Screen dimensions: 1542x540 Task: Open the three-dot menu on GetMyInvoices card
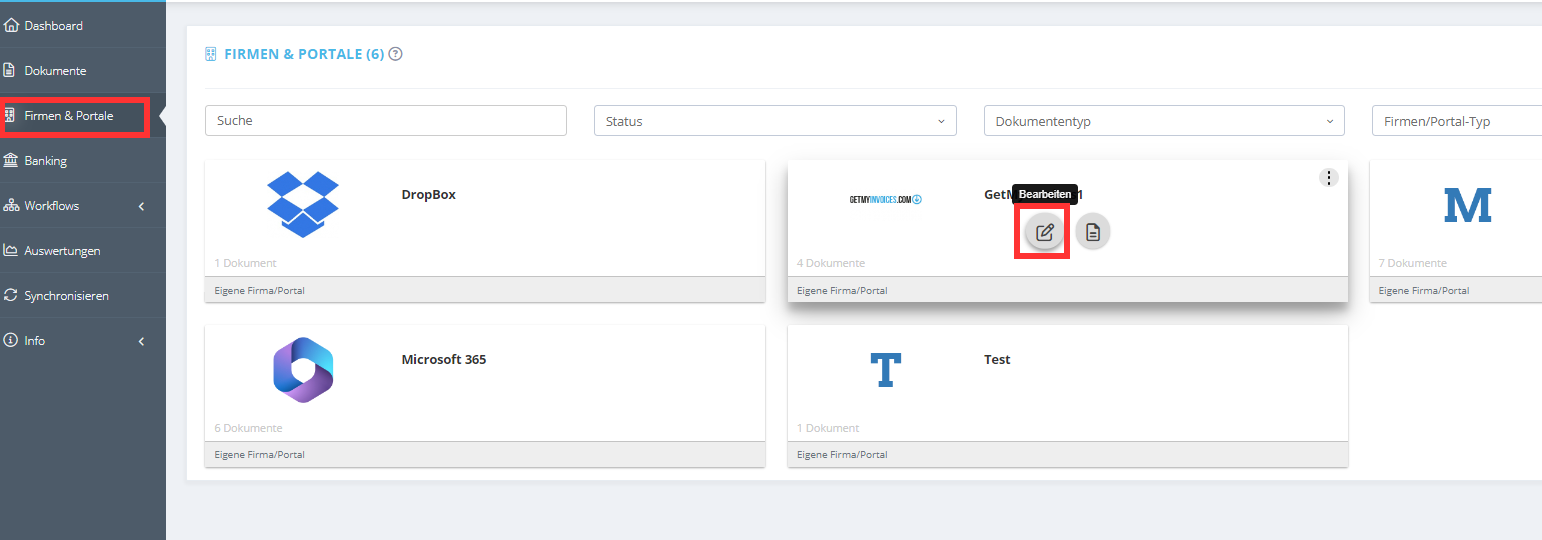click(x=1328, y=178)
